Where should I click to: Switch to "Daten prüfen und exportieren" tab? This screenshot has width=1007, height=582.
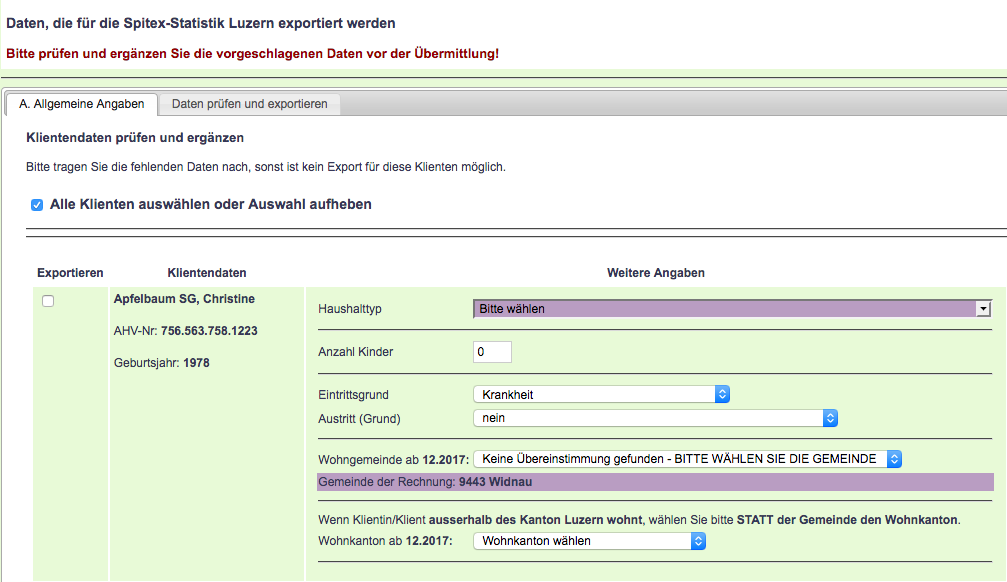point(249,104)
